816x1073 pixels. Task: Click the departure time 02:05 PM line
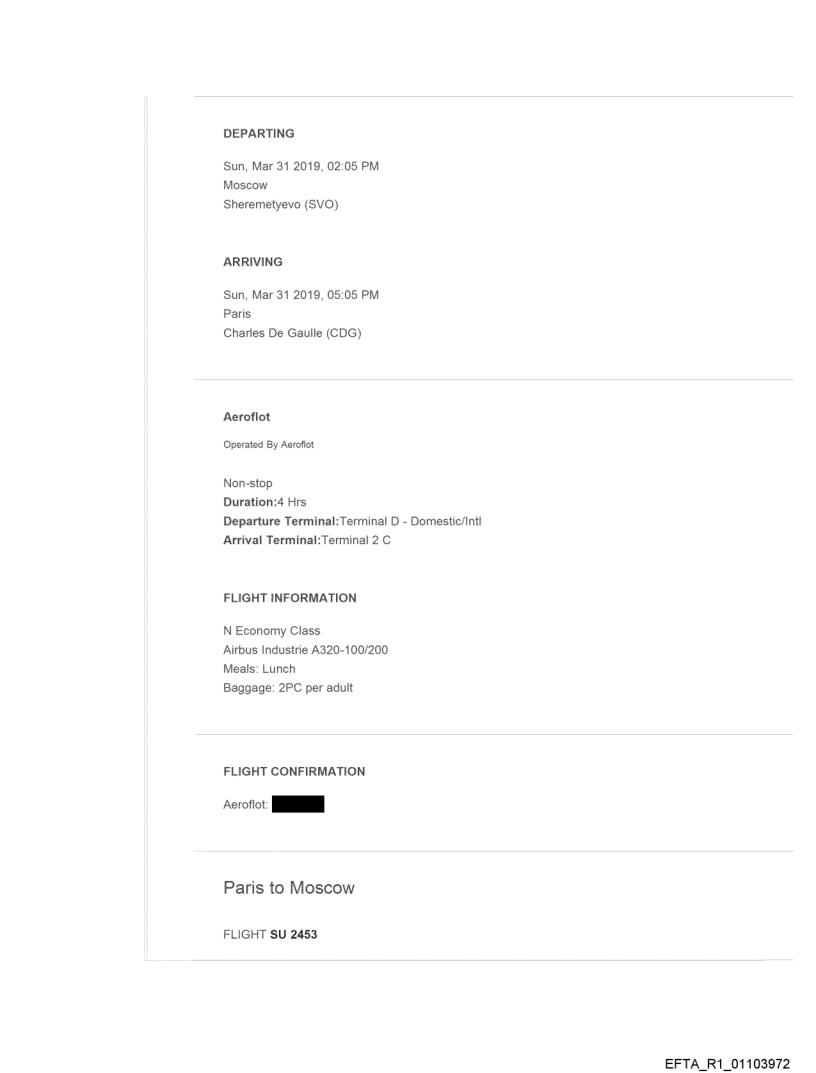[300, 166]
